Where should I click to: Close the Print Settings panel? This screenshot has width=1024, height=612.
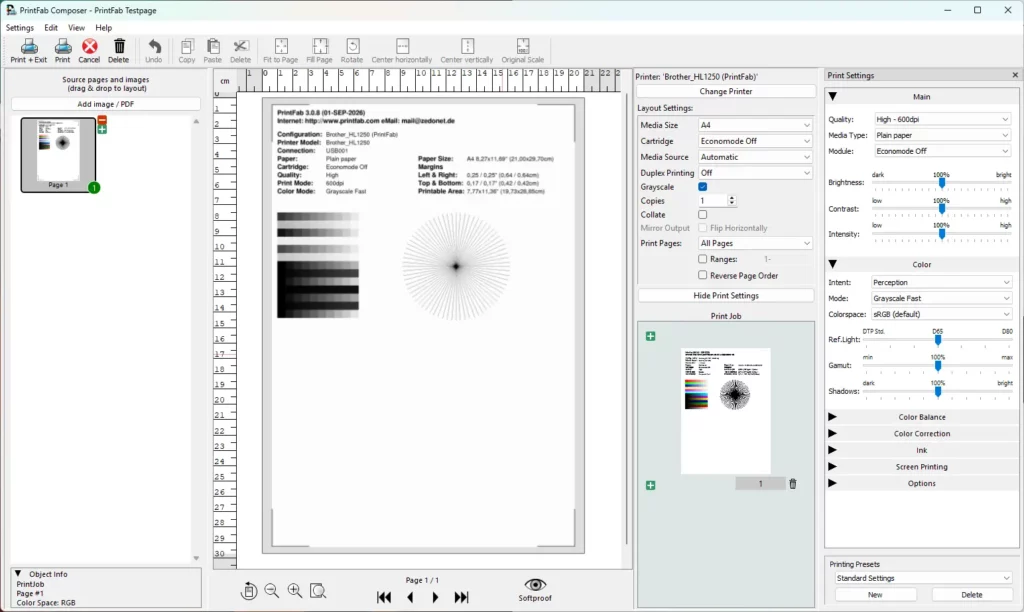click(x=1015, y=75)
